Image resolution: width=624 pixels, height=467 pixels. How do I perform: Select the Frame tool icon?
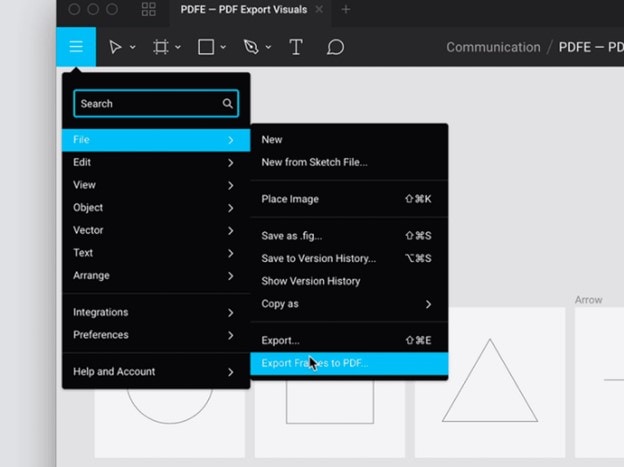161,47
